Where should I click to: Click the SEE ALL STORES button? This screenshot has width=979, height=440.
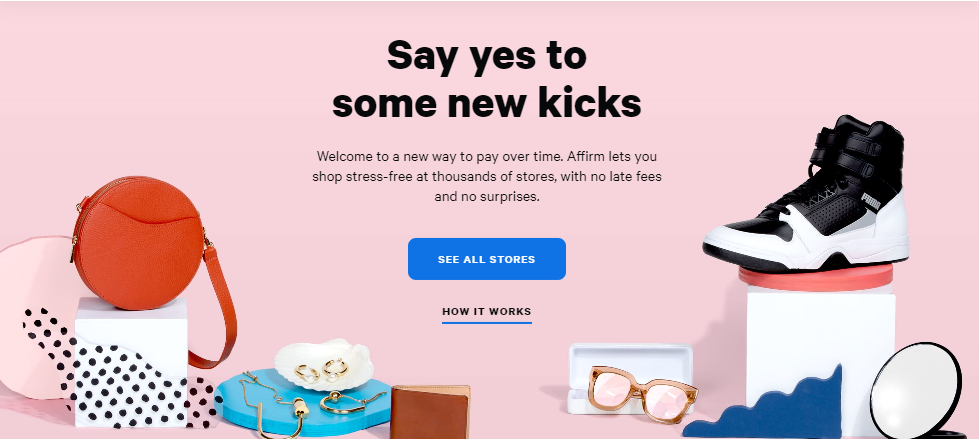pyautogui.click(x=486, y=259)
